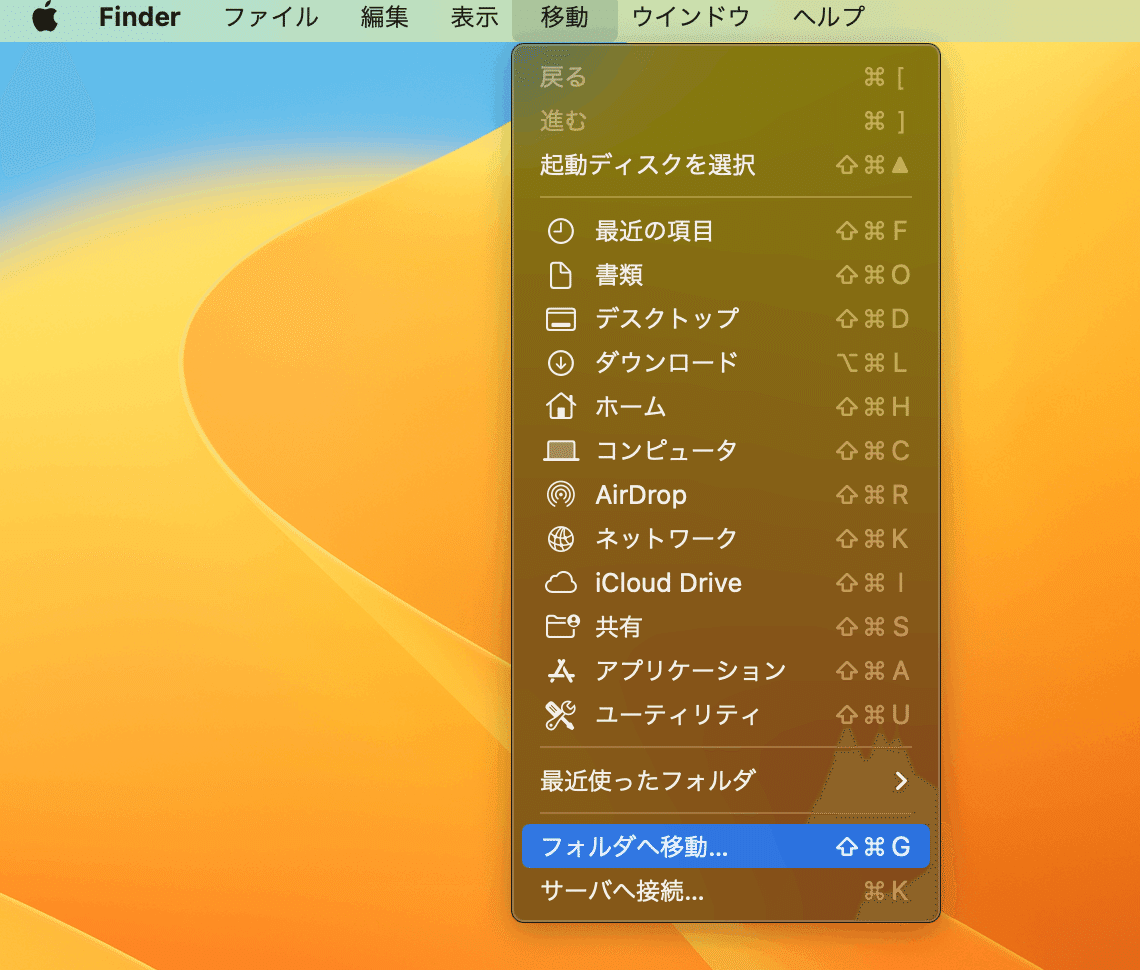Open the Apple logo menu
1140x970 pixels.
pyautogui.click(x=45, y=16)
